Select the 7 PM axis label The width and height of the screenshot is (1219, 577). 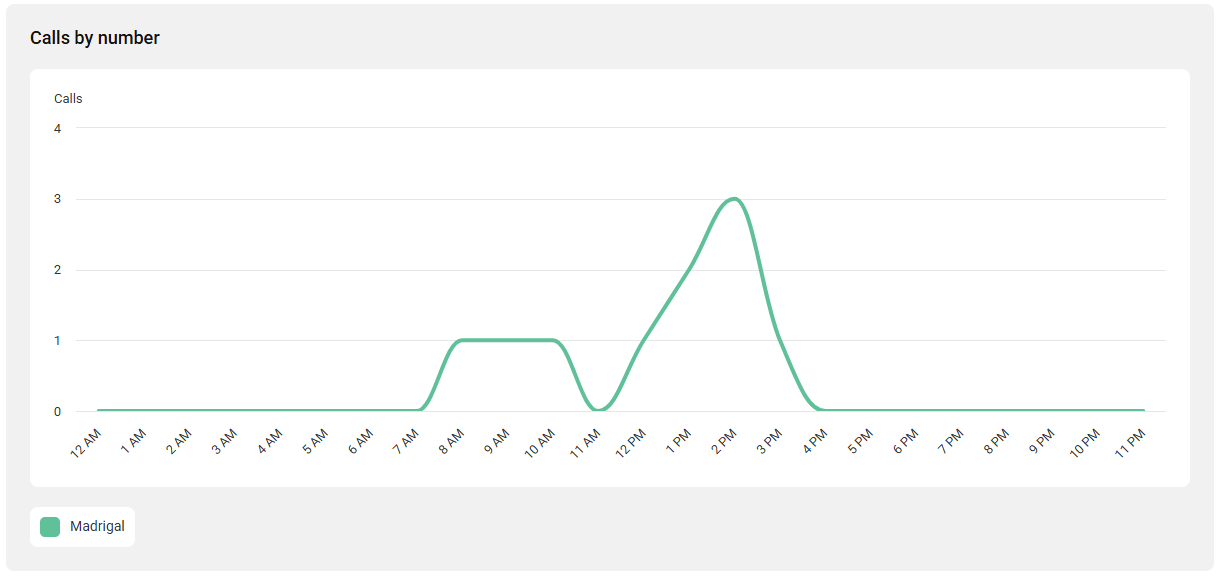[x=950, y=441]
